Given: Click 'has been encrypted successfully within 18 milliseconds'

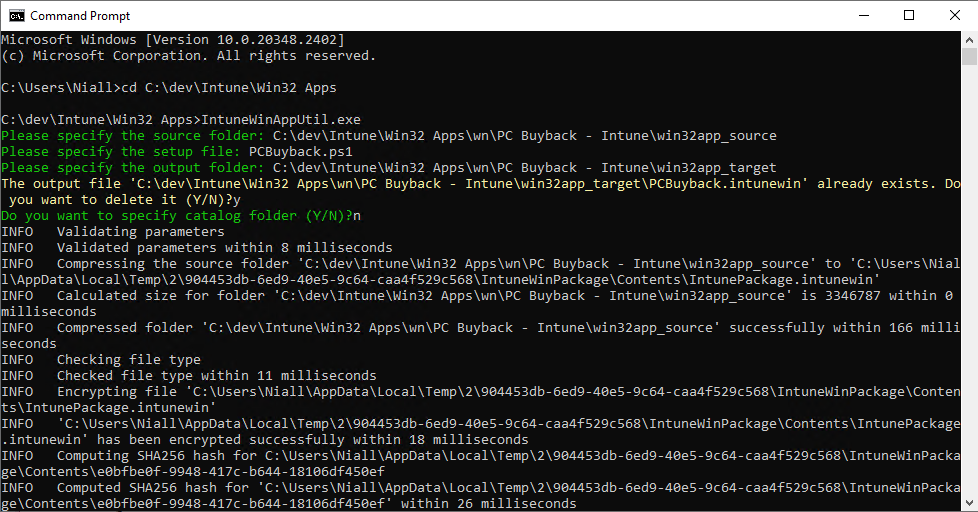Looking at the screenshot, I should click(312, 440).
